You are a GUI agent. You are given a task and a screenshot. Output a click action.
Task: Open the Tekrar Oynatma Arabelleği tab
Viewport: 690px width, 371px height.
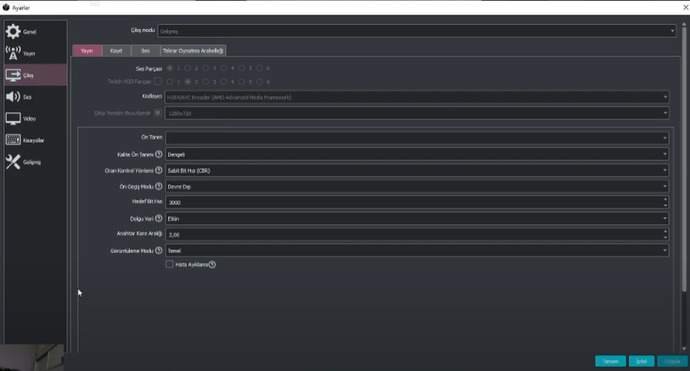[x=193, y=51]
